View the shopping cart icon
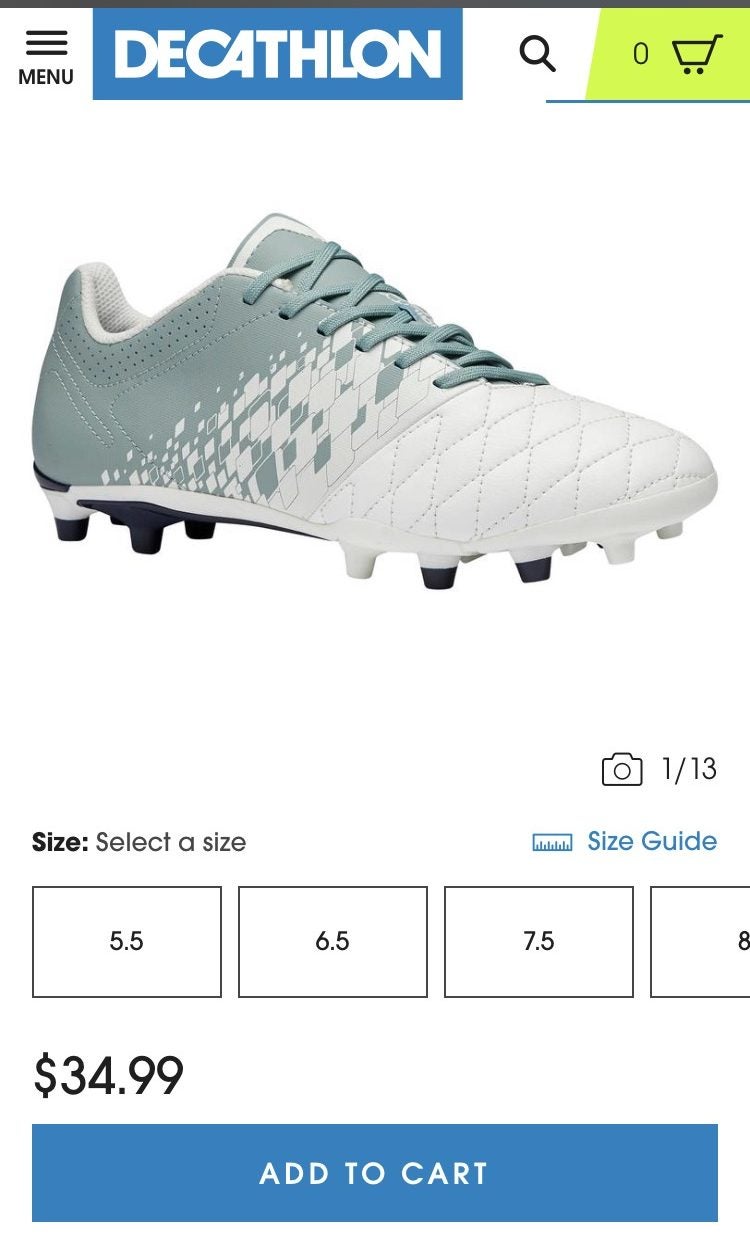The height and width of the screenshot is (1243, 750). coord(697,54)
